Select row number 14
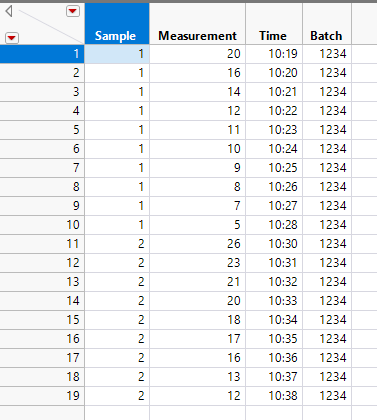The width and height of the screenshot is (377, 420). (42, 301)
